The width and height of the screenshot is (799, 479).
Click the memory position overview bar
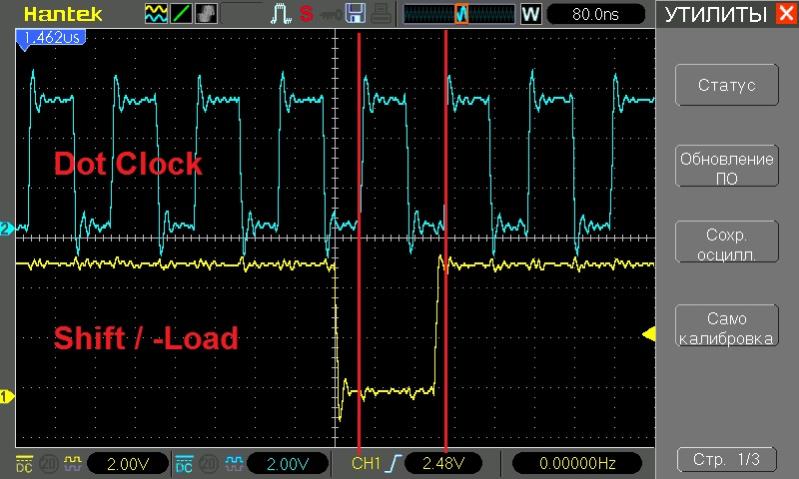(x=459, y=14)
